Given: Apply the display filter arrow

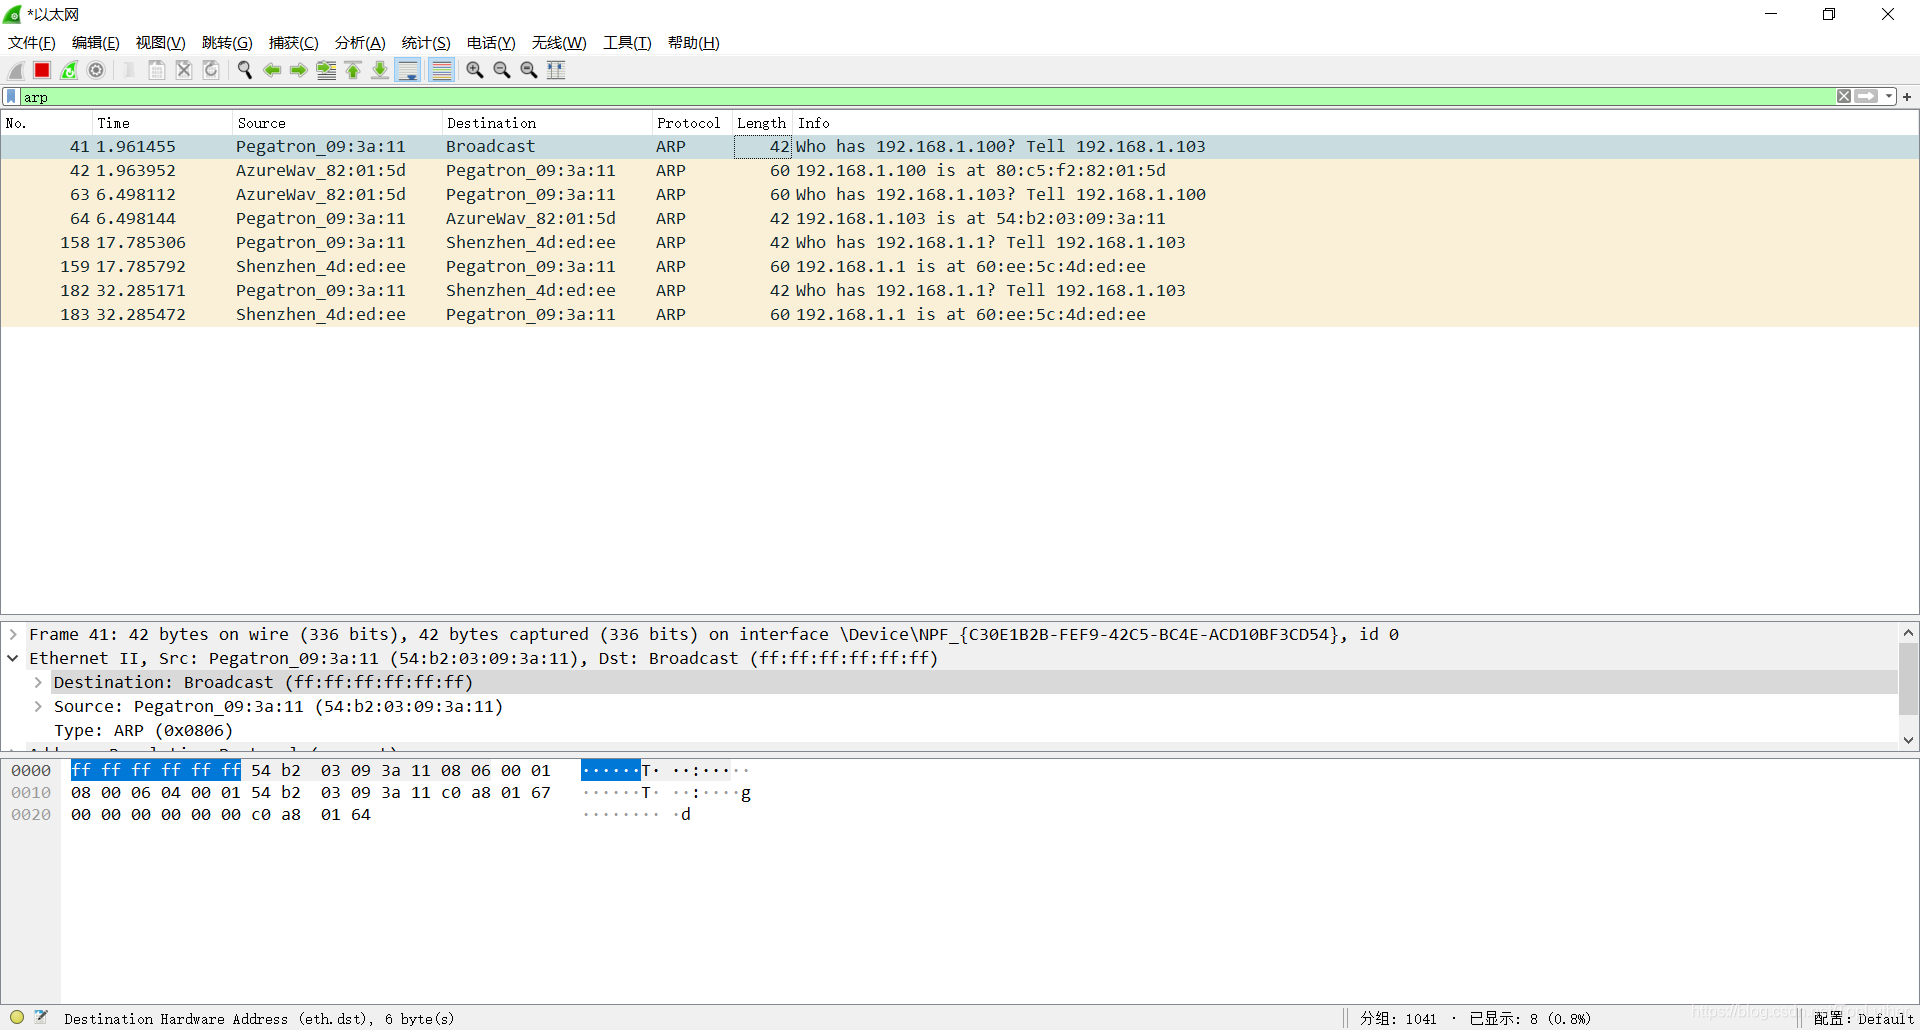Looking at the screenshot, I should [1866, 97].
